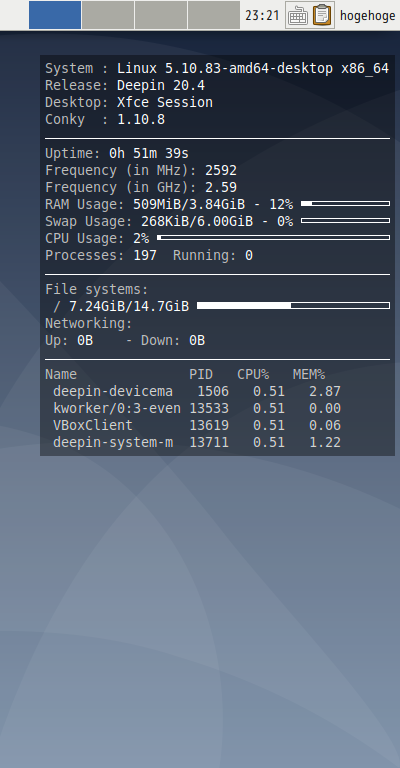Select the CPU% column header
400x768 pixels.
(x=253, y=375)
